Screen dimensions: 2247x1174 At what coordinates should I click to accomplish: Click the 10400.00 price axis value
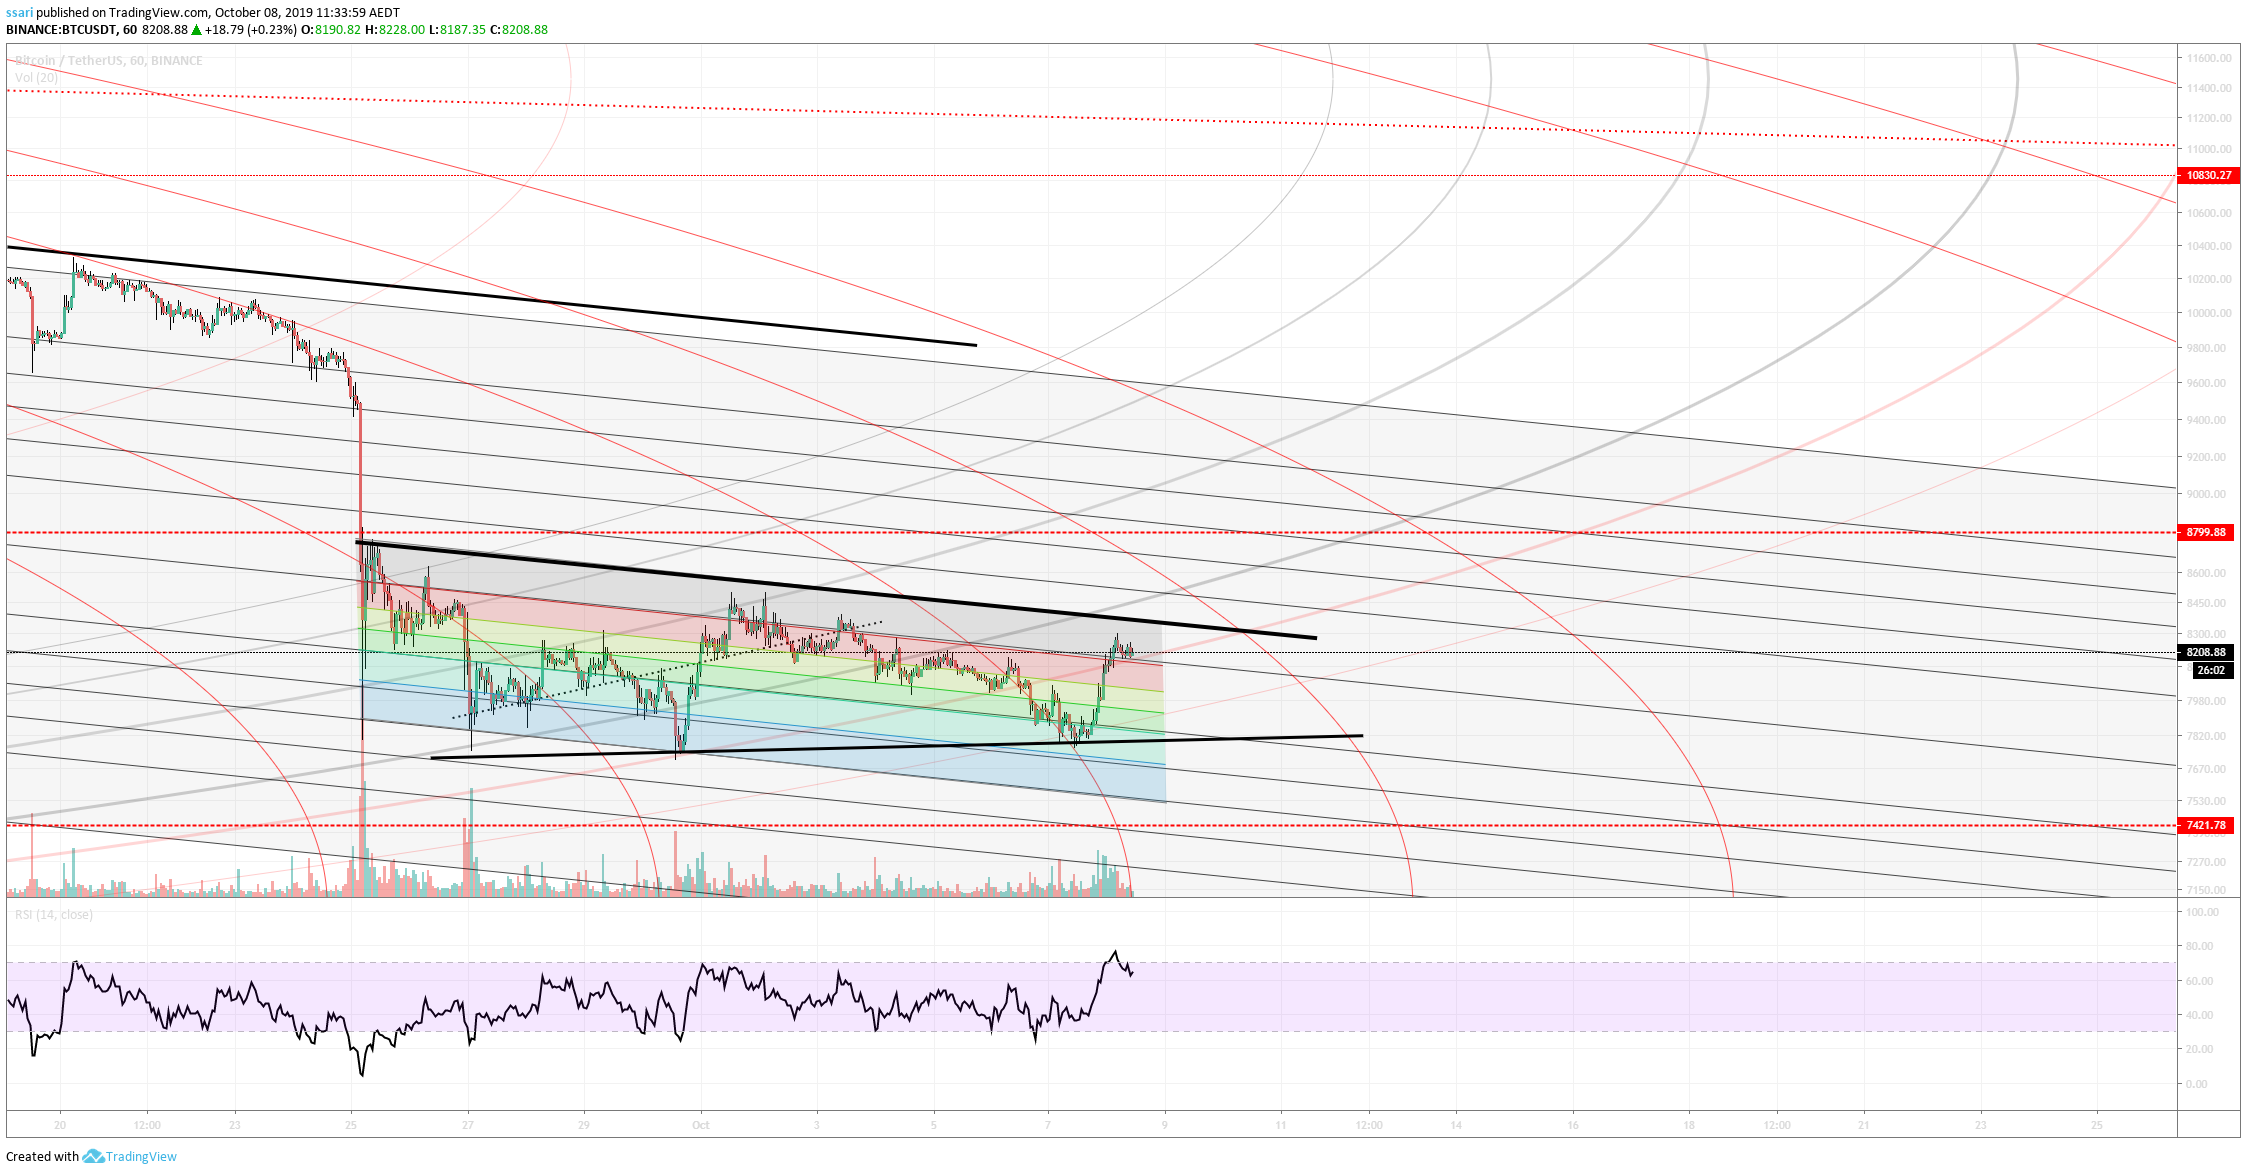pyautogui.click(x=2208, y=246)
